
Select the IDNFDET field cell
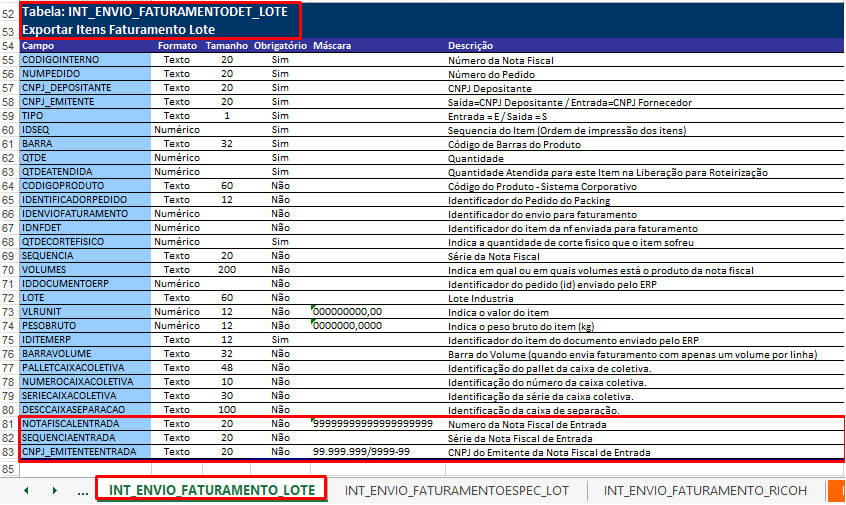(86, 228)
